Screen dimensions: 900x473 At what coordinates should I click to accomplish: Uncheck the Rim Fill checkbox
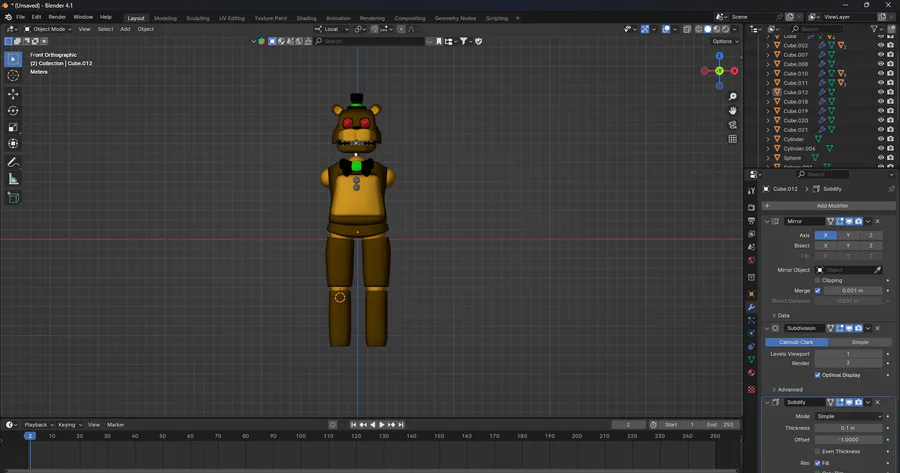817,463
